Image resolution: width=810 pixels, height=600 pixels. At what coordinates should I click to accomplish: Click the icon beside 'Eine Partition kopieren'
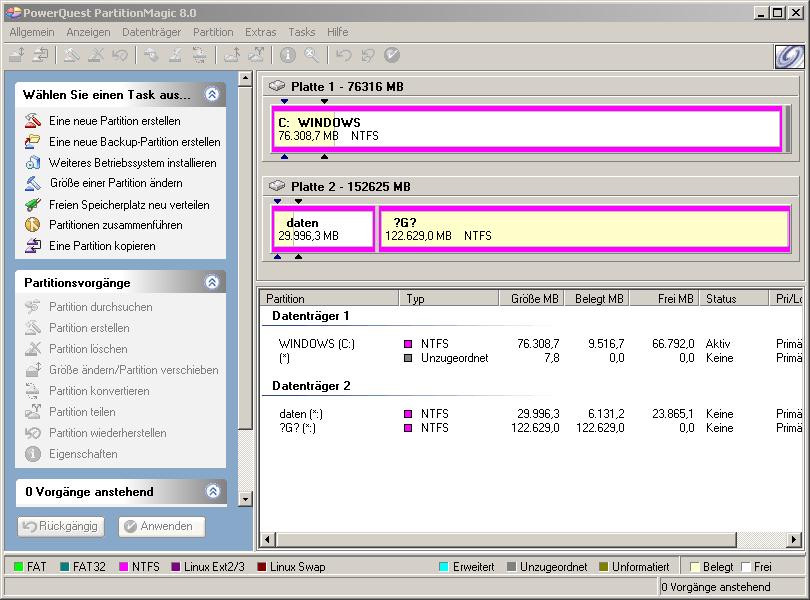(x=33, y=245)
